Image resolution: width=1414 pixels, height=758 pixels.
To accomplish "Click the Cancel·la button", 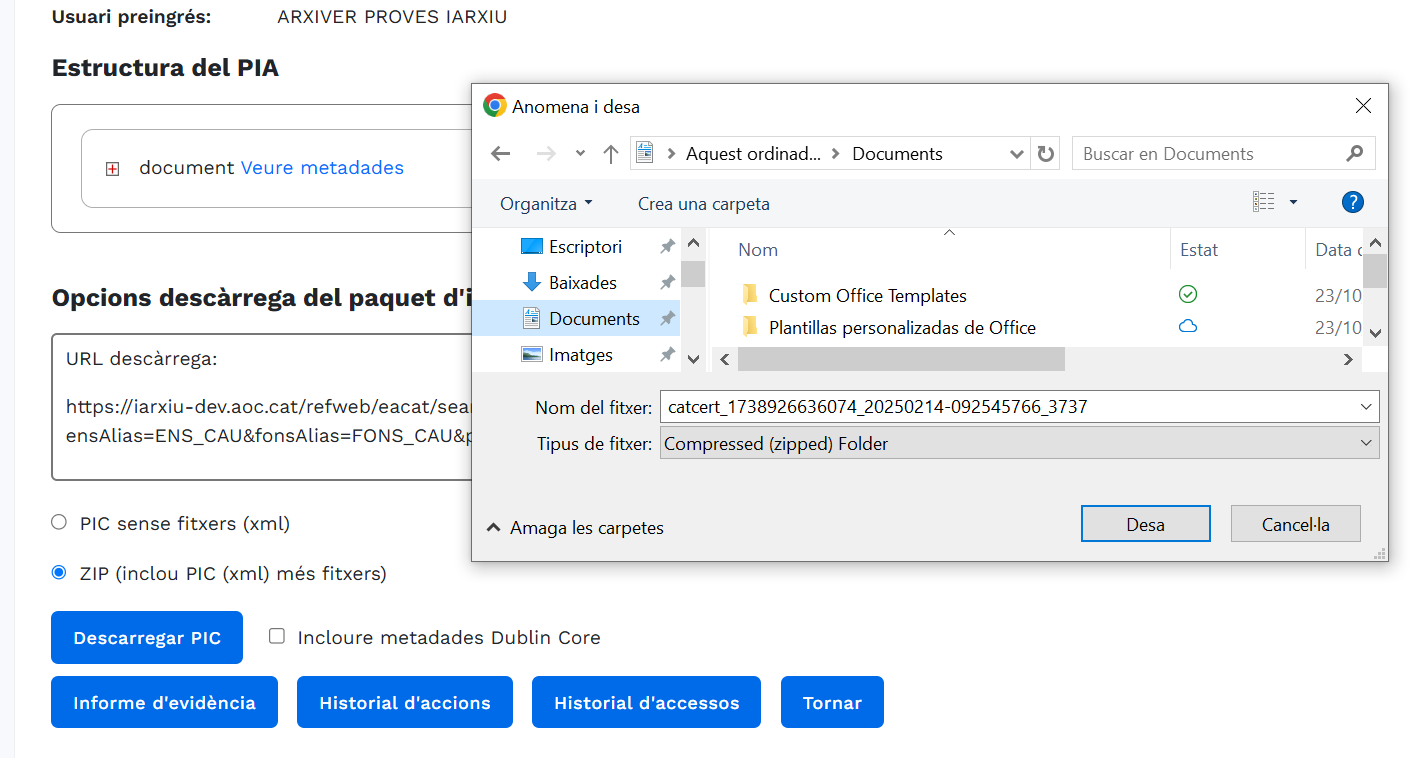I will 1295,524.
